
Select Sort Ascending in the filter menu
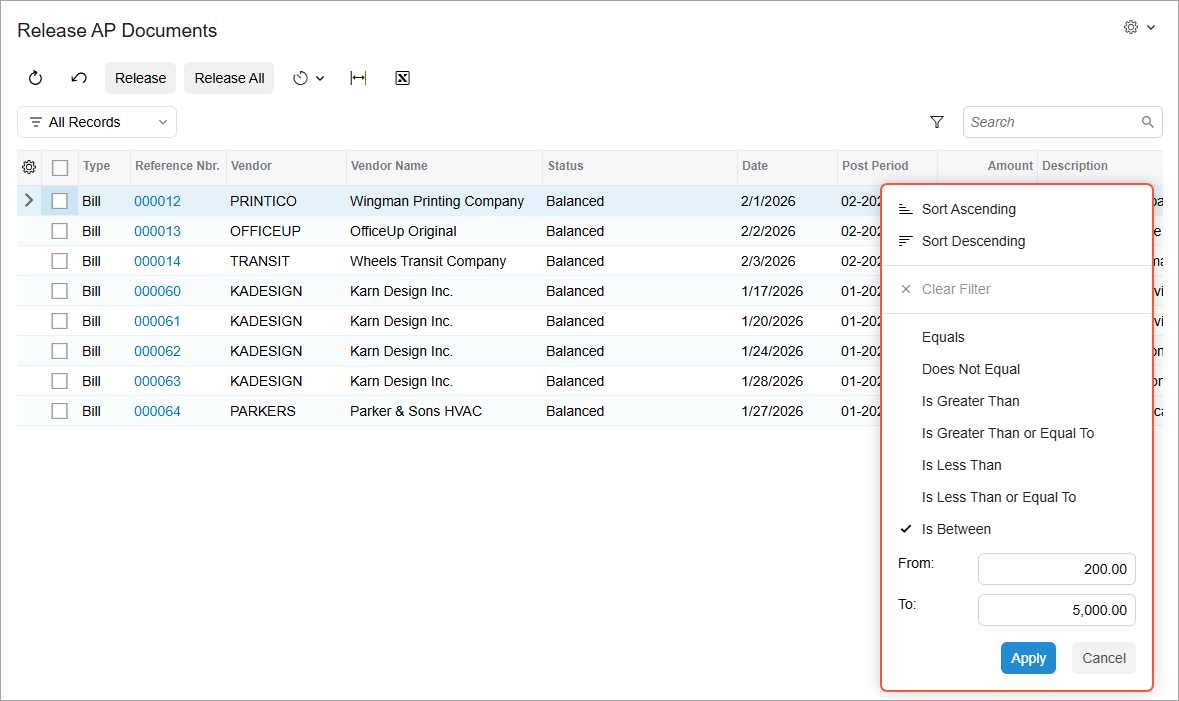tap(968, 209)
